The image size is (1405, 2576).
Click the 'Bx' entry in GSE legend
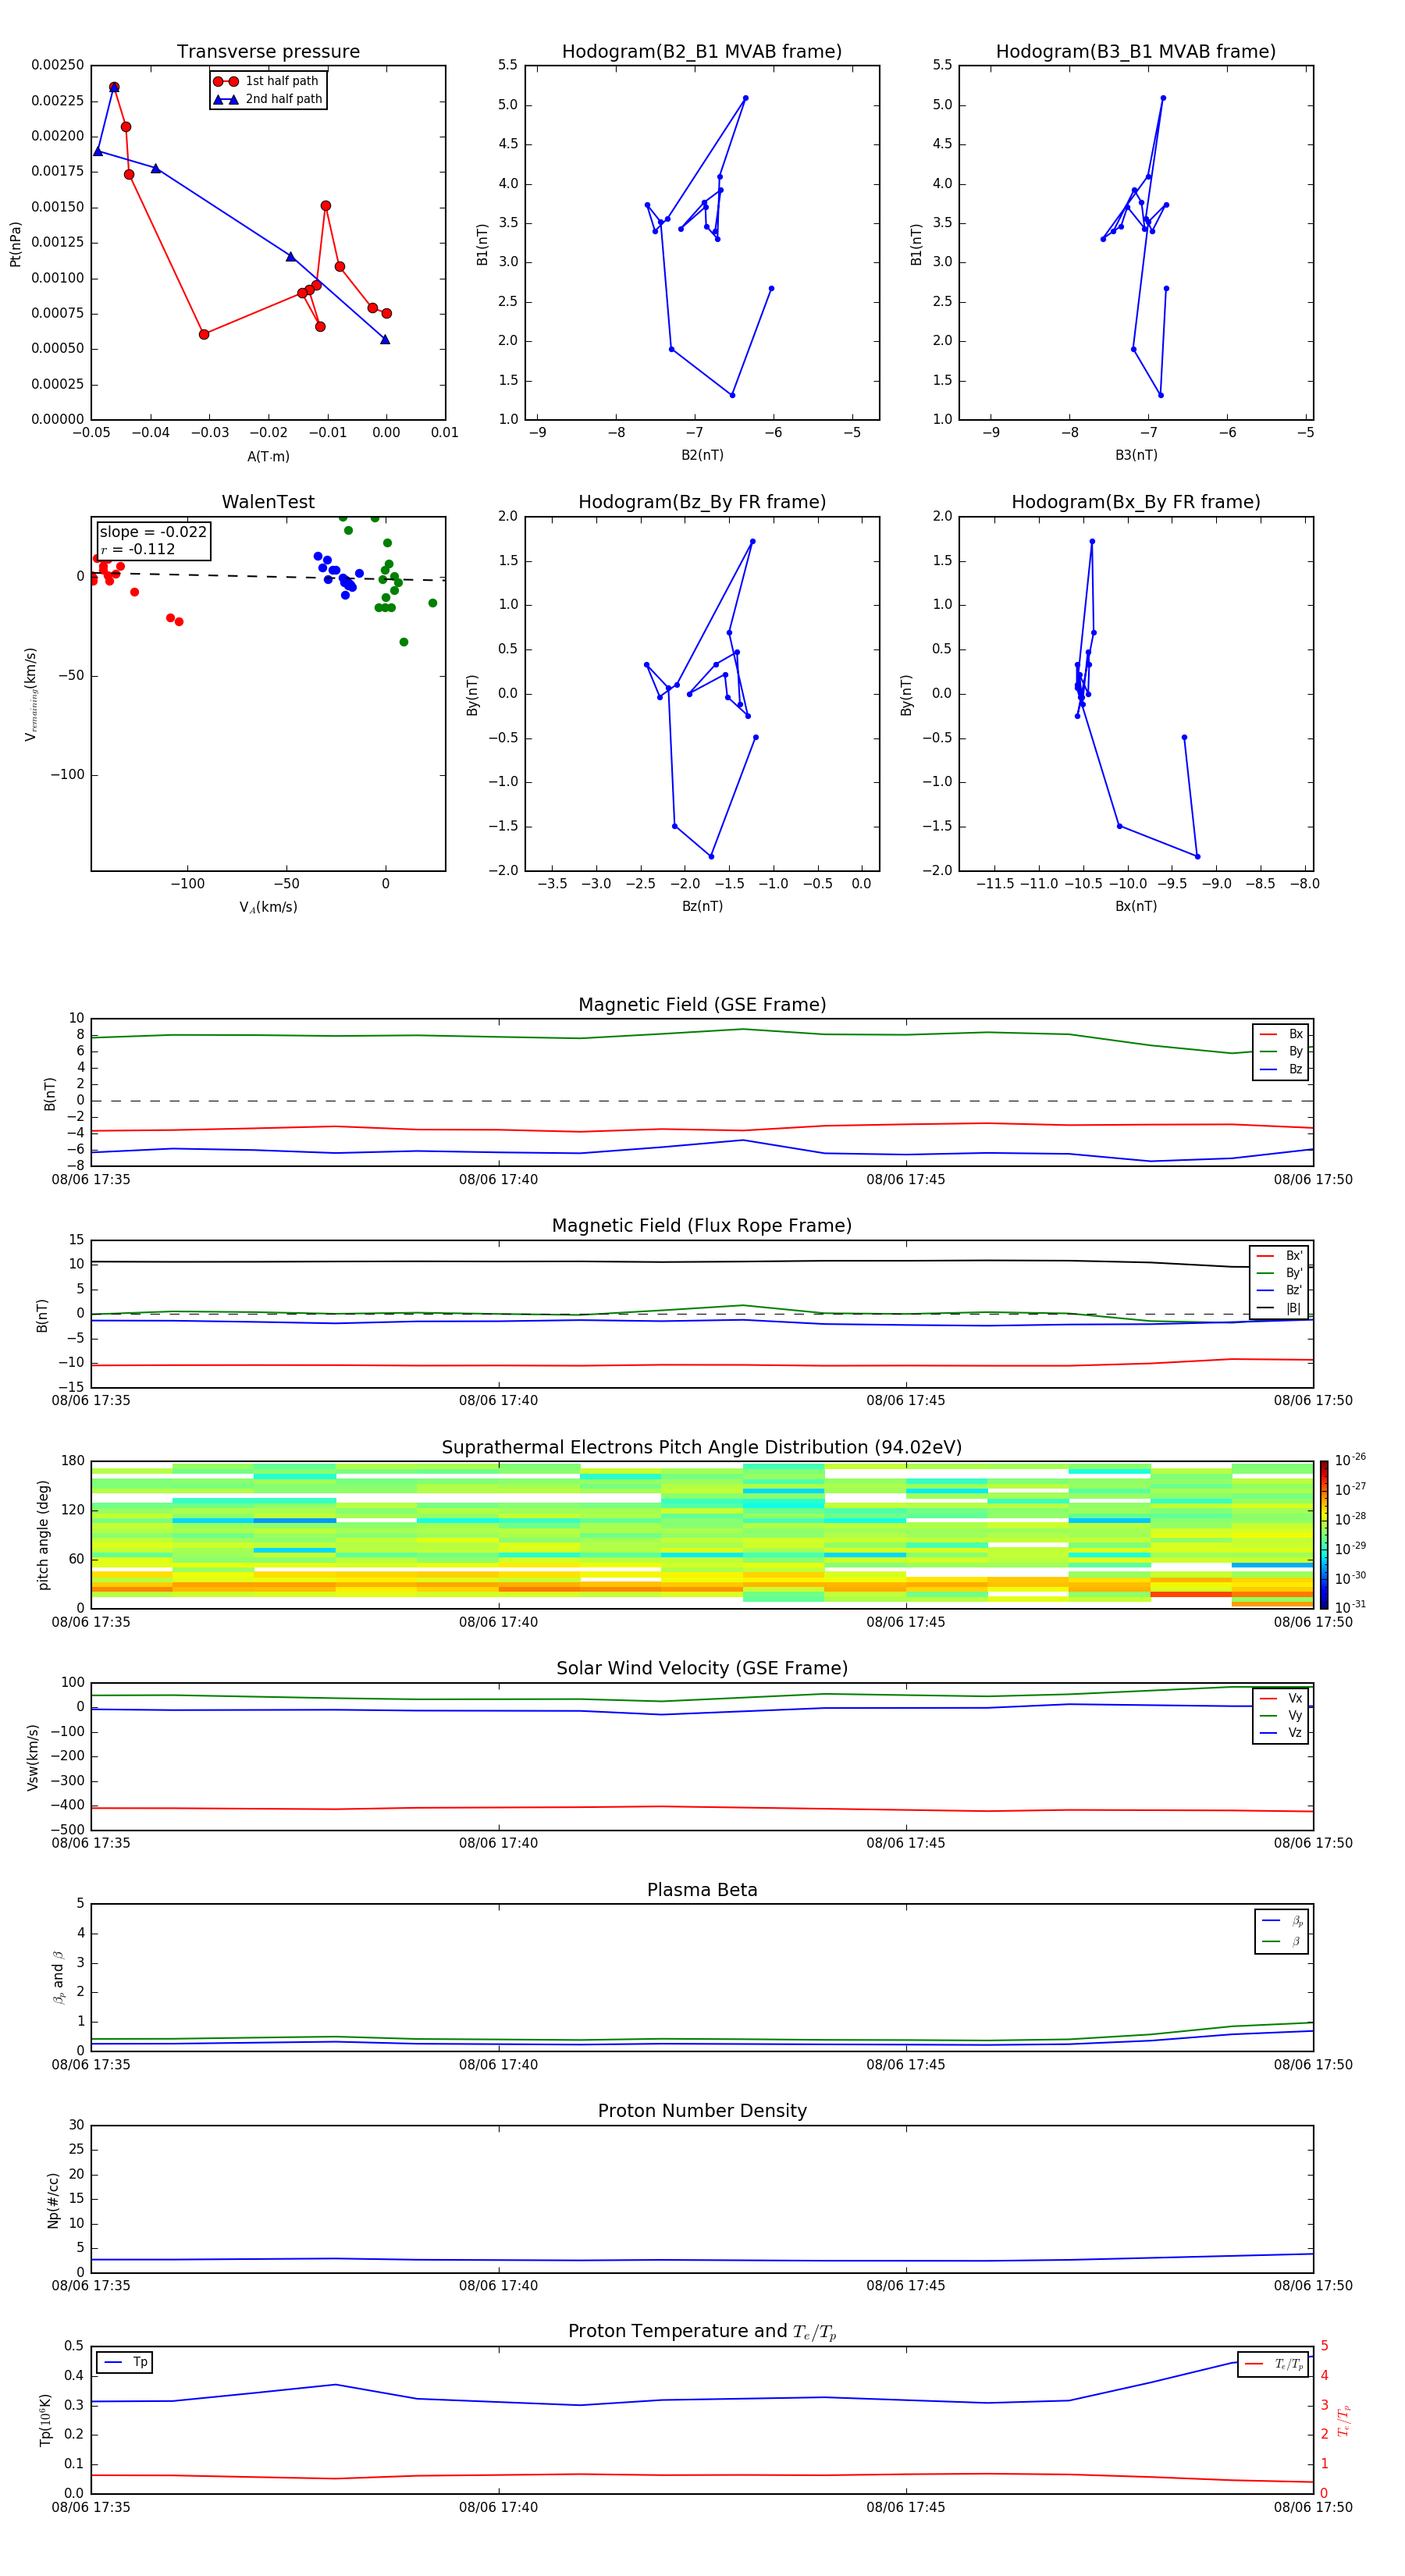click(x=1281, y=1034)
